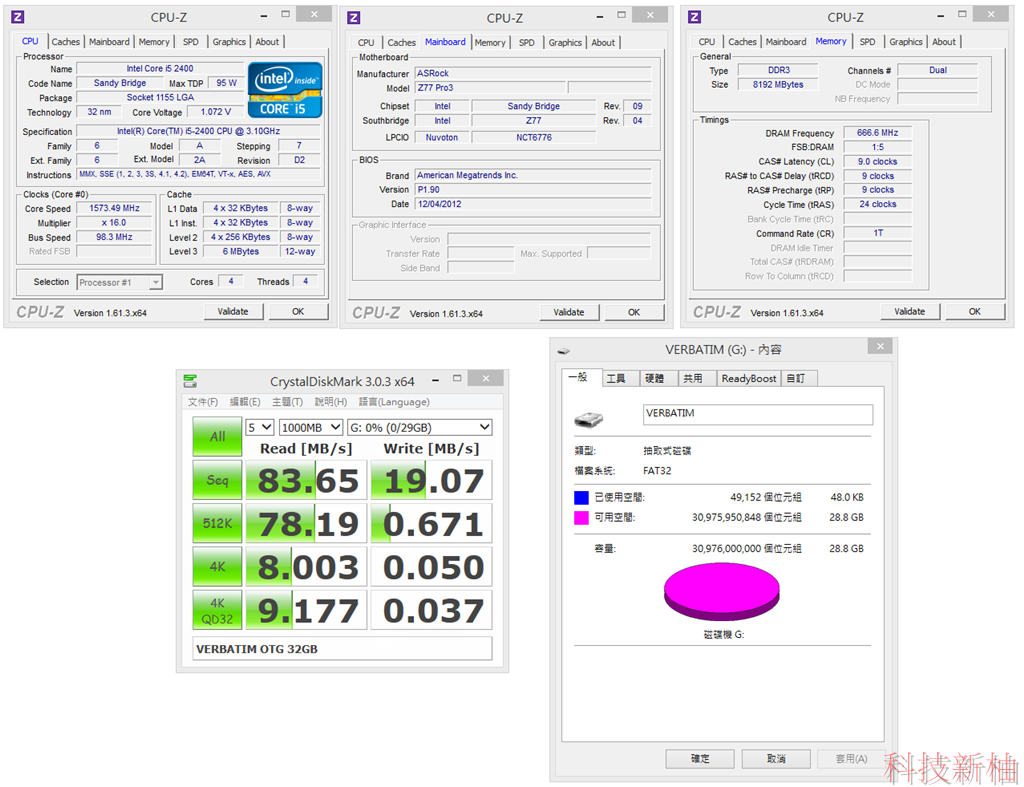The image size is (1024, 787).
Task: Click the small drive icon in properties title bar
Action: pos(564,351)
